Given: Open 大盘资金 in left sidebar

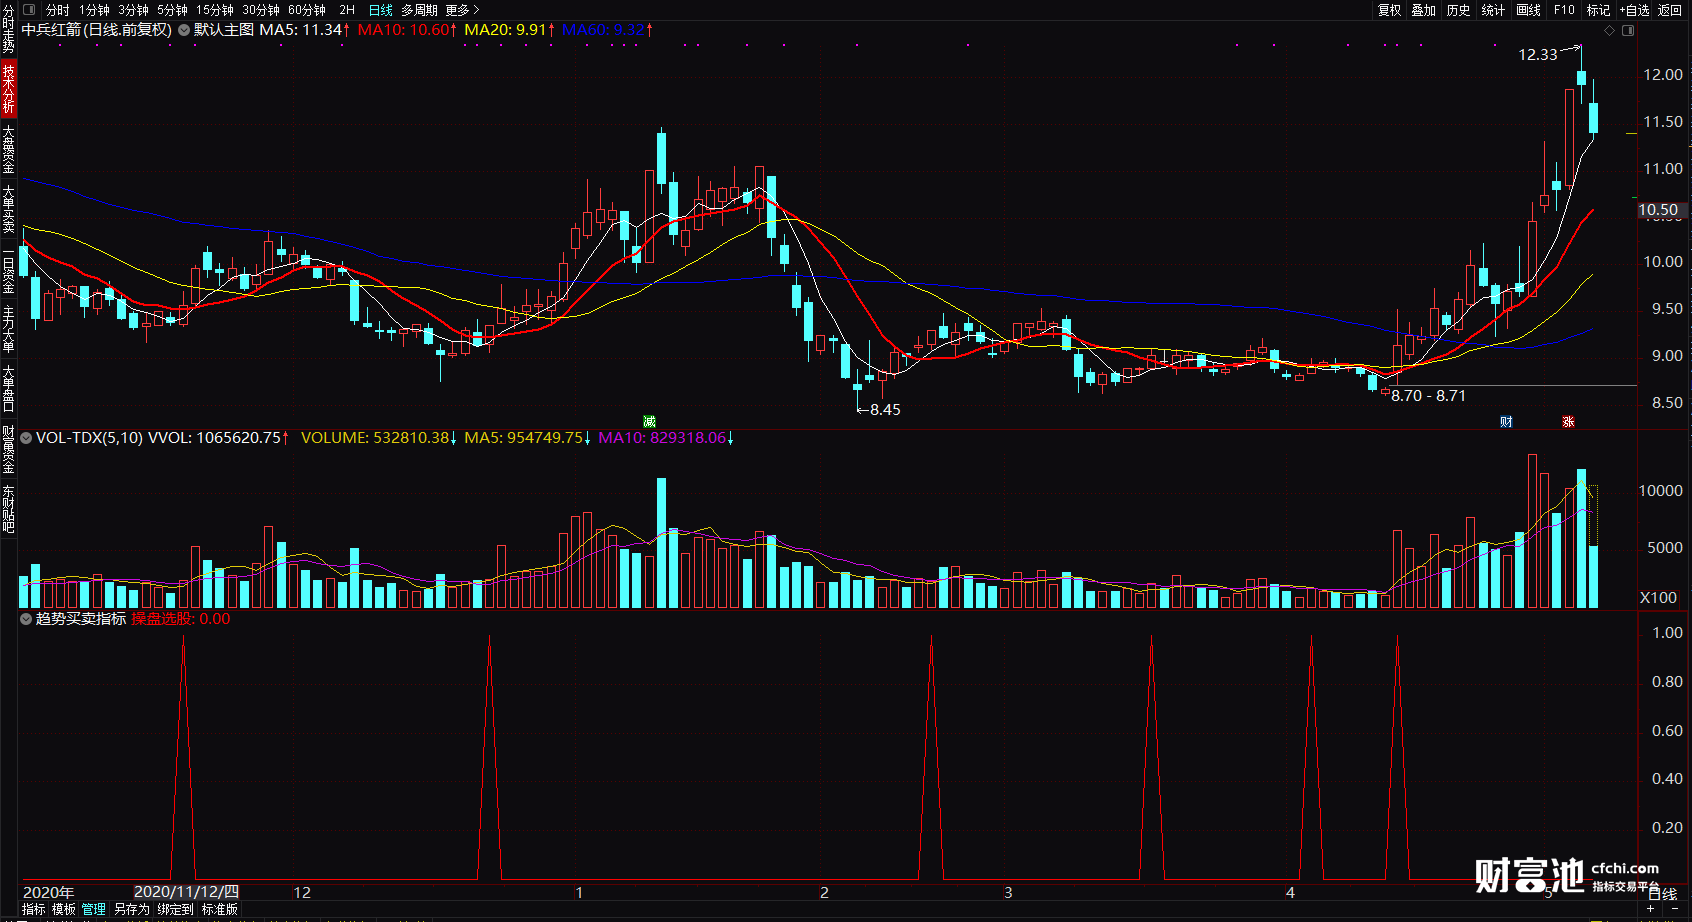Looking at the screenshot, I should coord(8,149).
